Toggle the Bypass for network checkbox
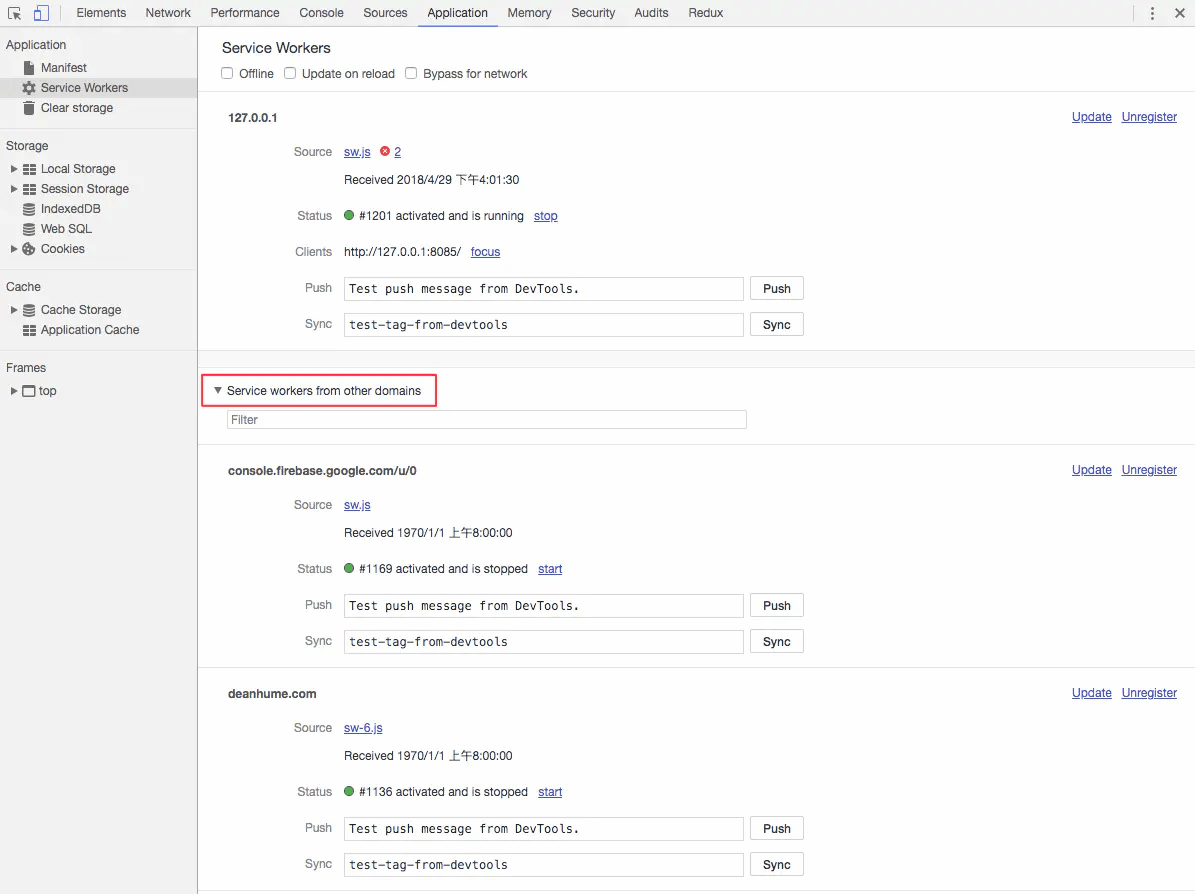The width and height of the screenshot is (1195, 894). 411,73
